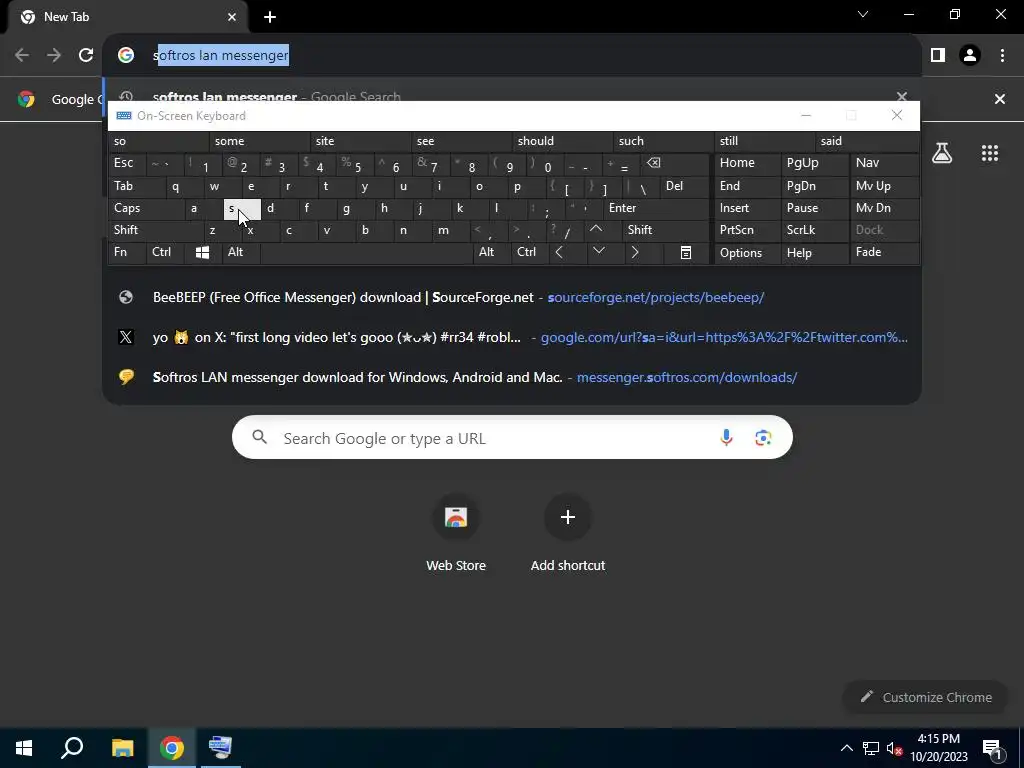1024x768 pixels.
Task: Open the Search Labs flask icon
Action: [x=942, y=153]
